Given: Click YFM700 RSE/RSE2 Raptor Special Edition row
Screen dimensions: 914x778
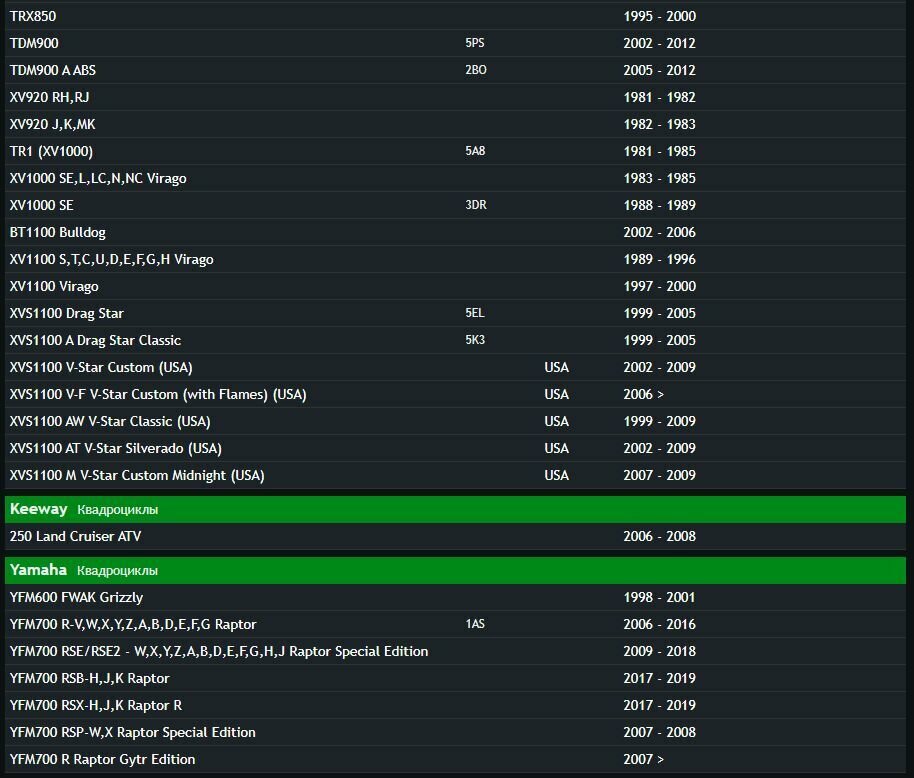Looking at the screenshot, I should click(455, 652).
